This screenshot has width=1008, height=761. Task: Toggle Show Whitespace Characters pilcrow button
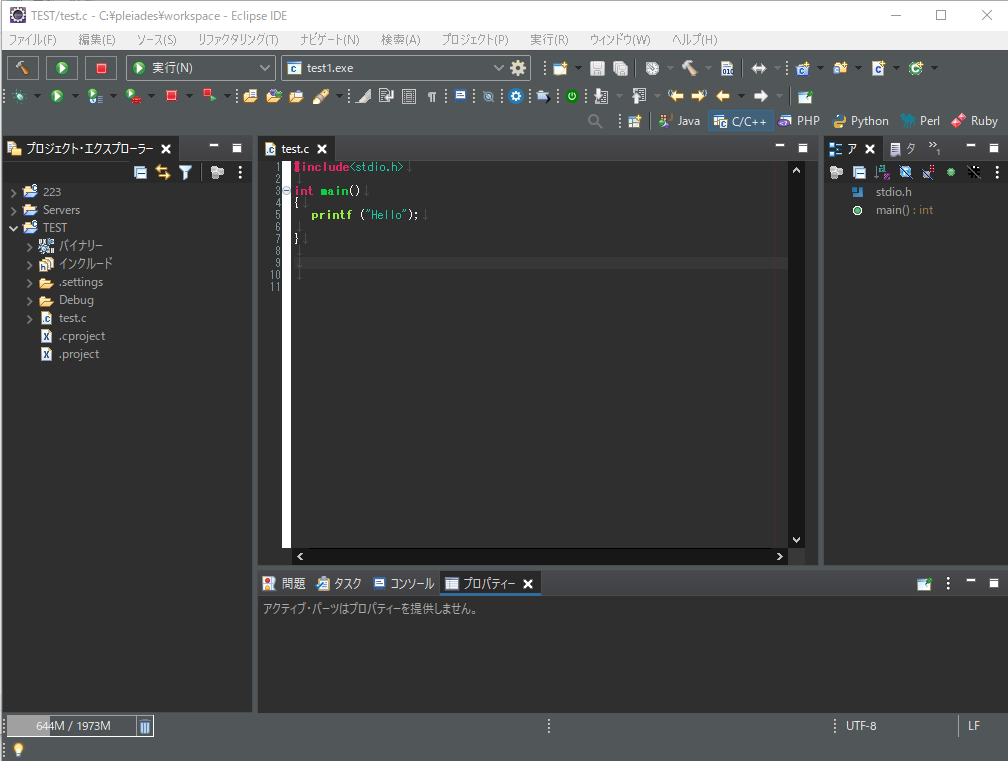pos(432,96)
